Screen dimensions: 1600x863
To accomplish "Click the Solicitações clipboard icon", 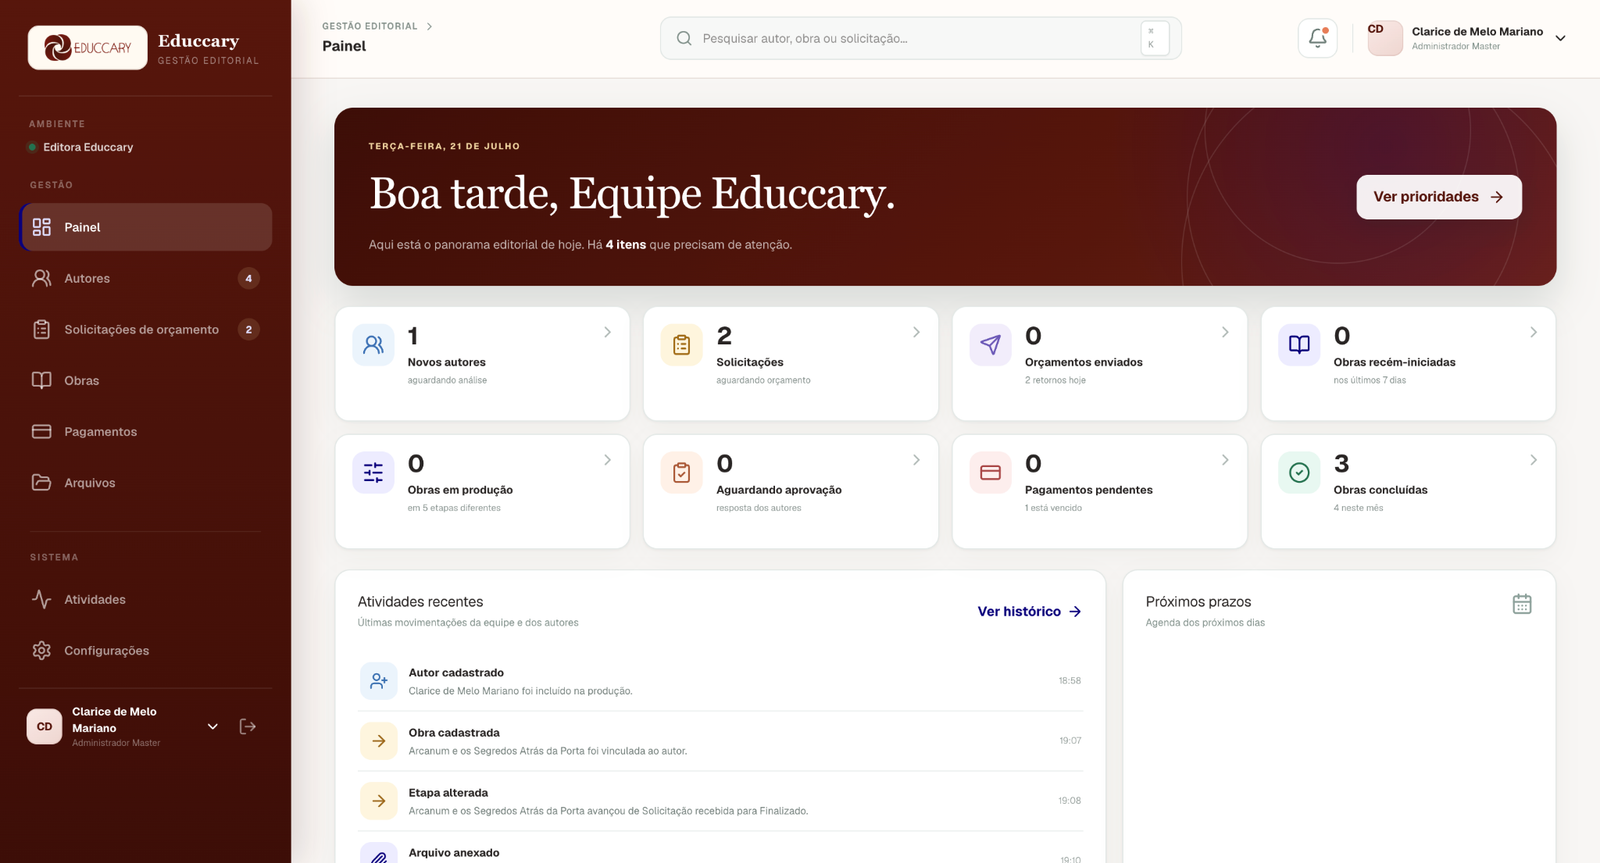I will 682,345.
